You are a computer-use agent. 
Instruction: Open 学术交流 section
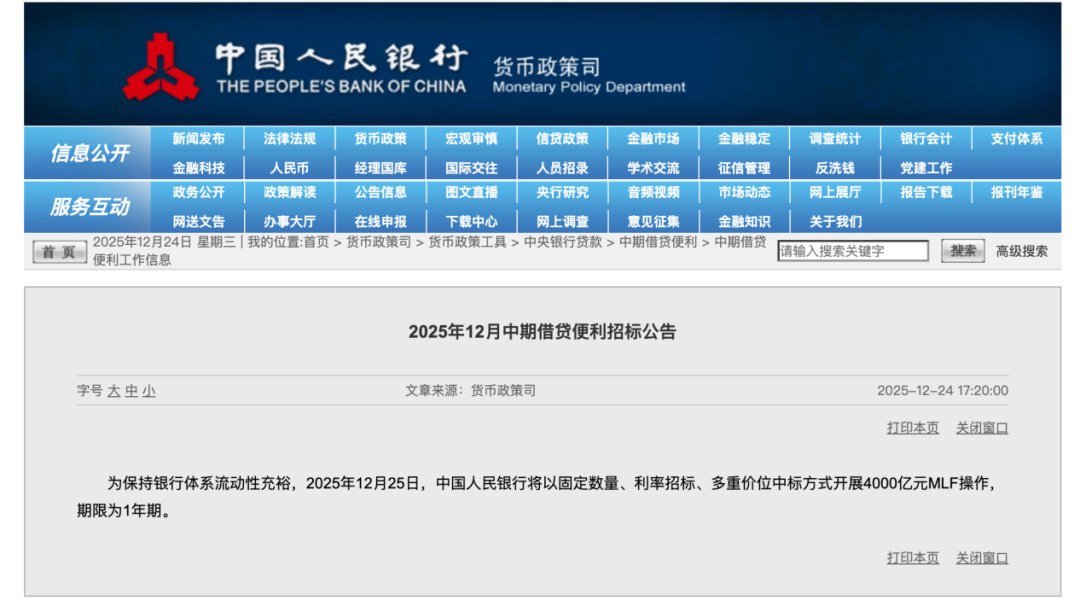[653, 168]
